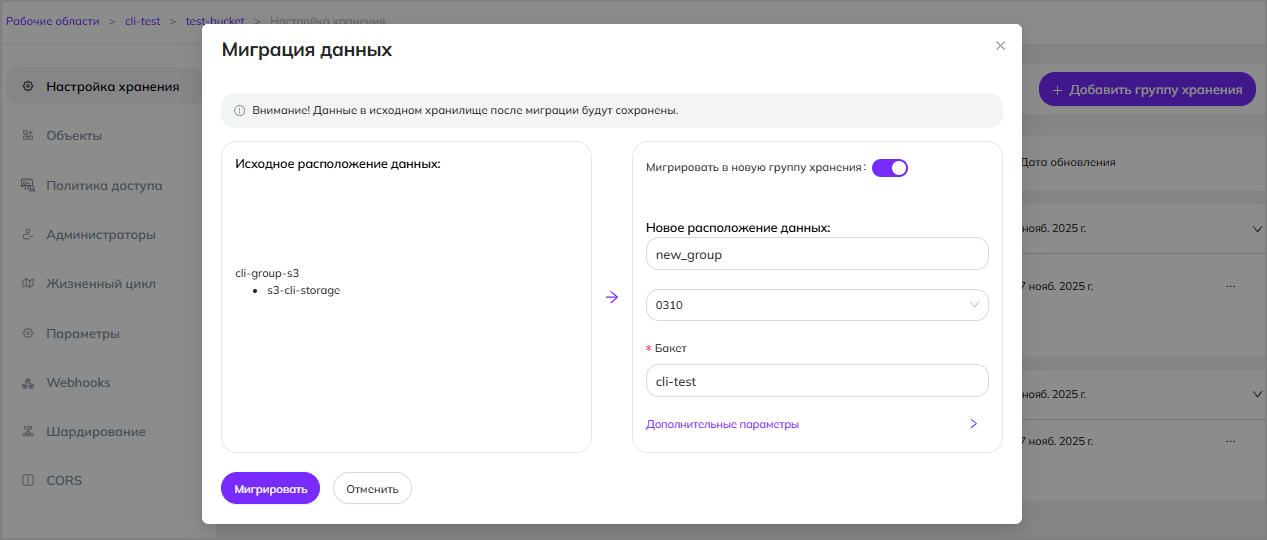Click the Администраторы sidebar icon
The width and height of the screenshot is (1267, 540).
[x=28, y=235]
